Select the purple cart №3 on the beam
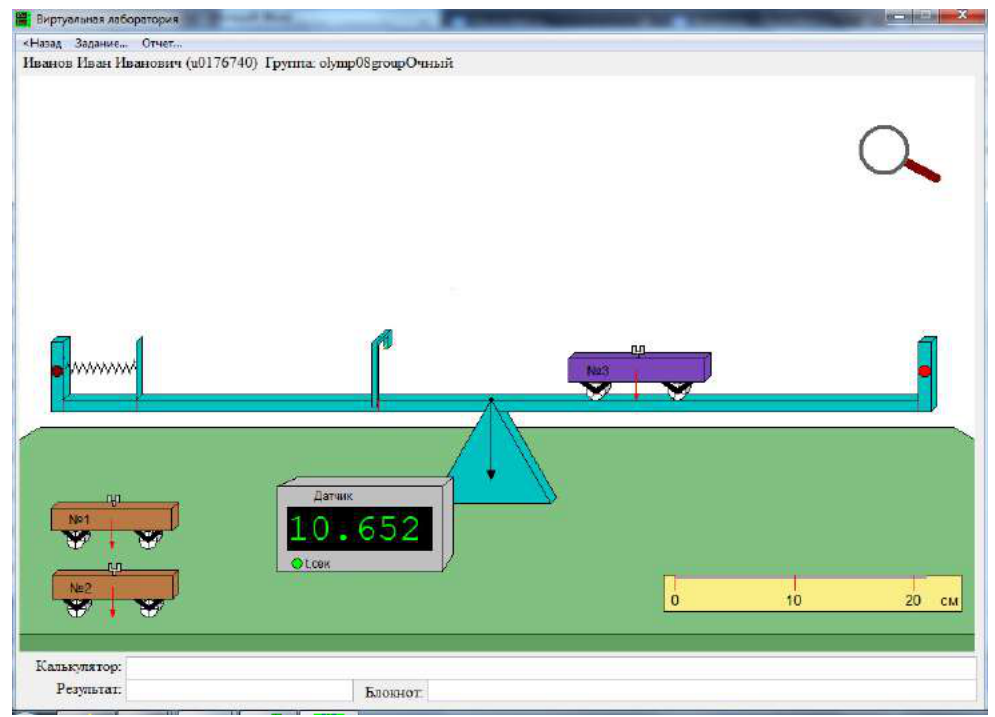This screenshot has width=995, height=717. coord(639,373)
